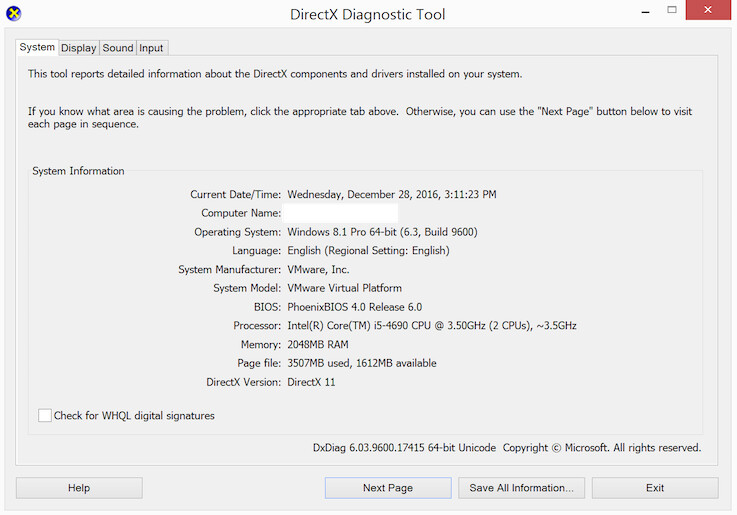
Task: Enable Check for WHQL digital signatures
Action: (45, 416)
